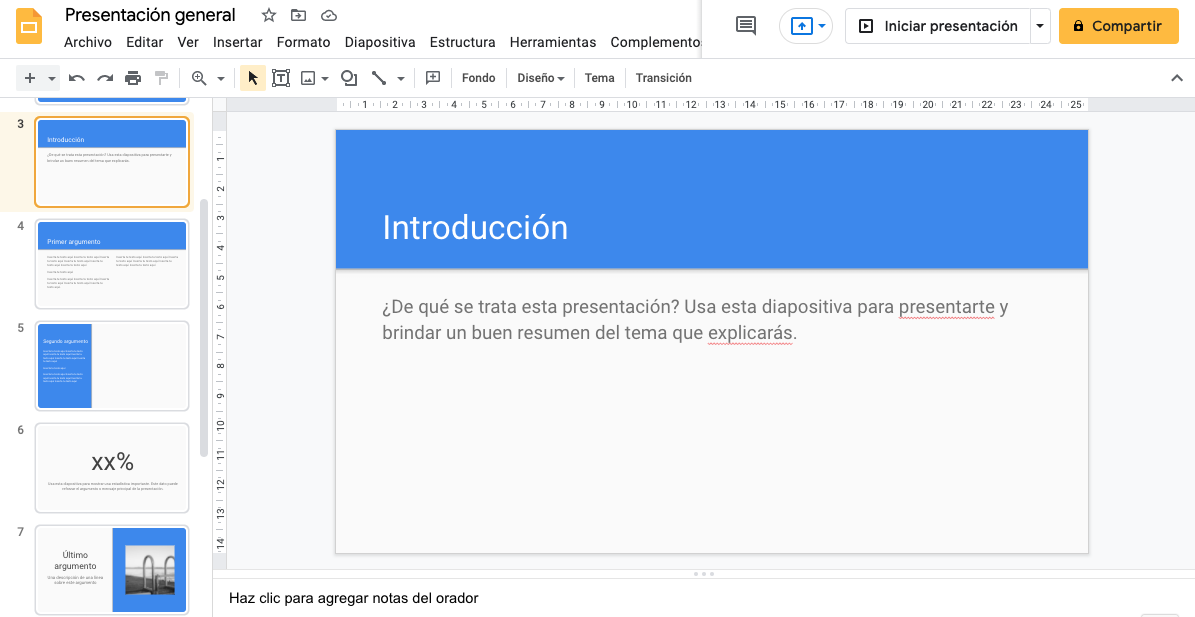Viewport: 1195px width, 617px height.
Task: Expand the Iniciar presentación dropdown arrow
Action: point(1038,25)
